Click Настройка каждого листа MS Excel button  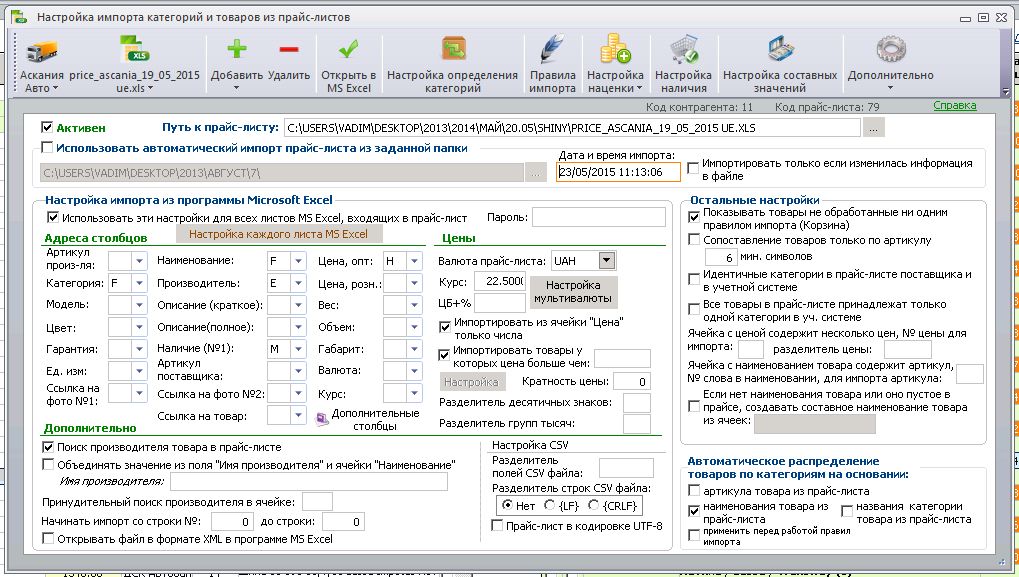[x=278, y=234]
